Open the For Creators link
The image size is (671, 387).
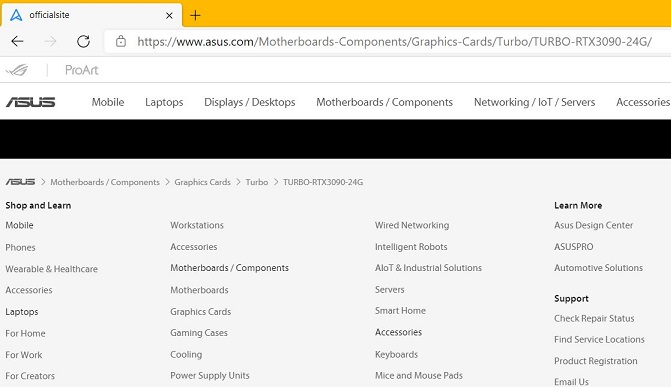coord(30,376)
